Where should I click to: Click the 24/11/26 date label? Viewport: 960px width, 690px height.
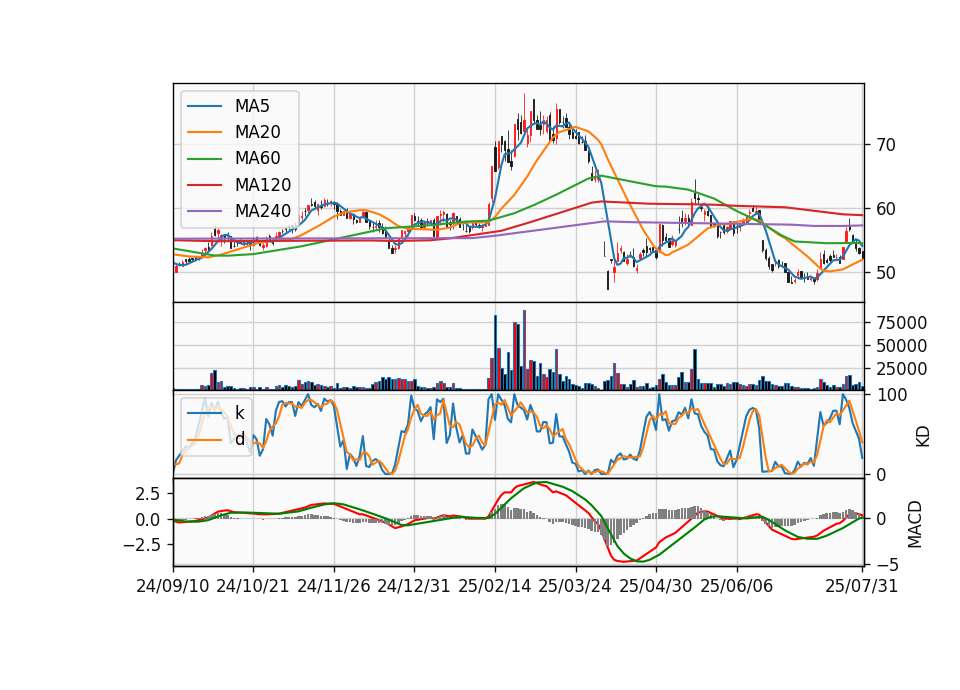[334, 586]
